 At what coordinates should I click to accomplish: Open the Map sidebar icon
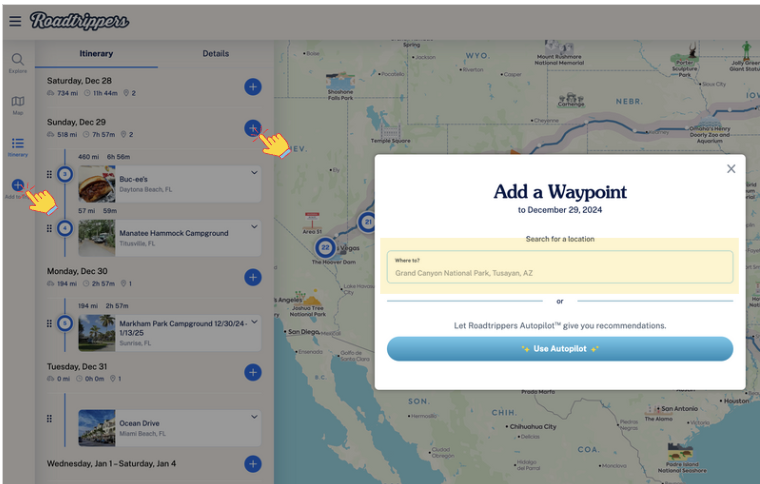click(x=18, y=105)
